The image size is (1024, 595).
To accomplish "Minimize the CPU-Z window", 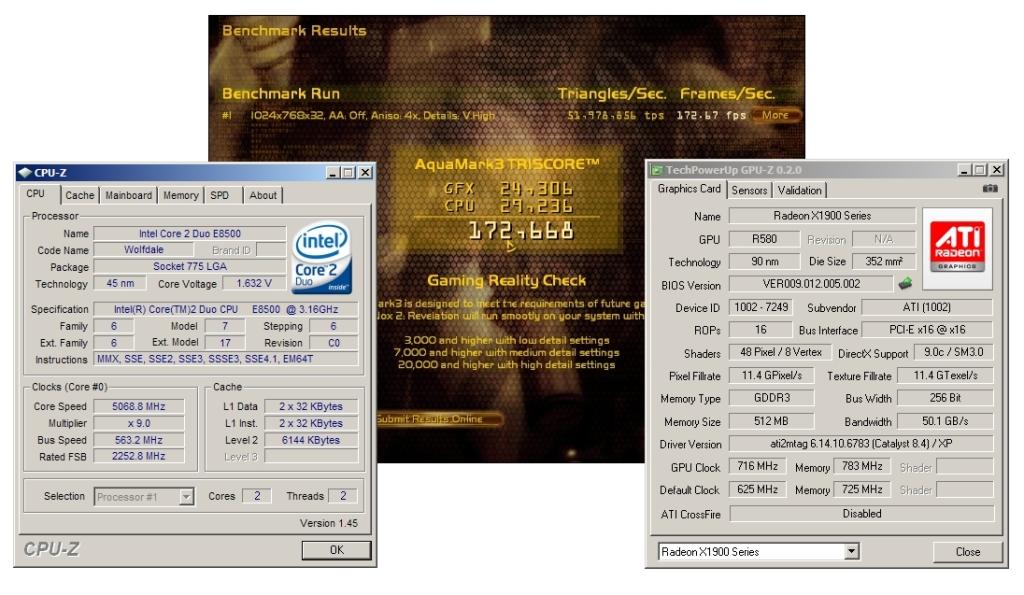I will point(332,172).
